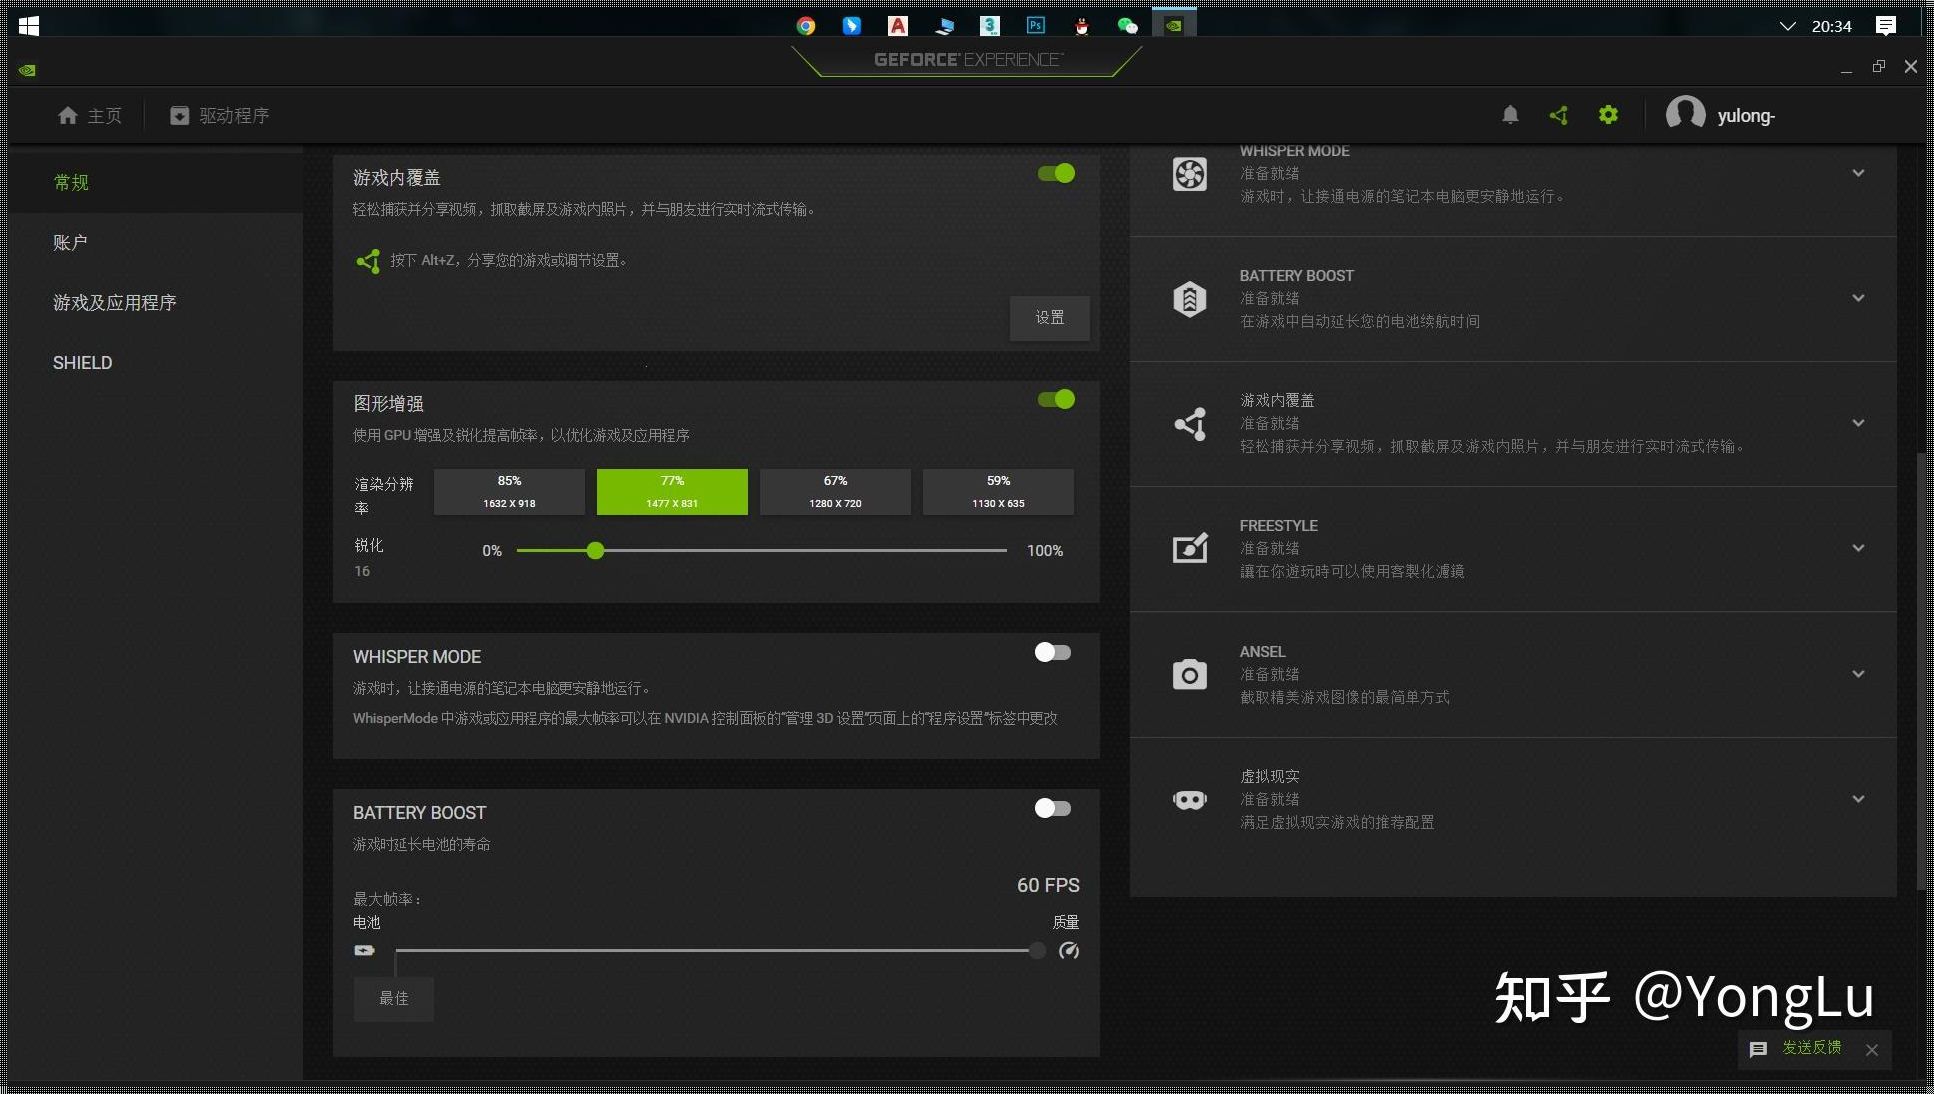Click the send feedback chat icon
This screenshot has height=1094, width=1934.
pos(1758,1049)
